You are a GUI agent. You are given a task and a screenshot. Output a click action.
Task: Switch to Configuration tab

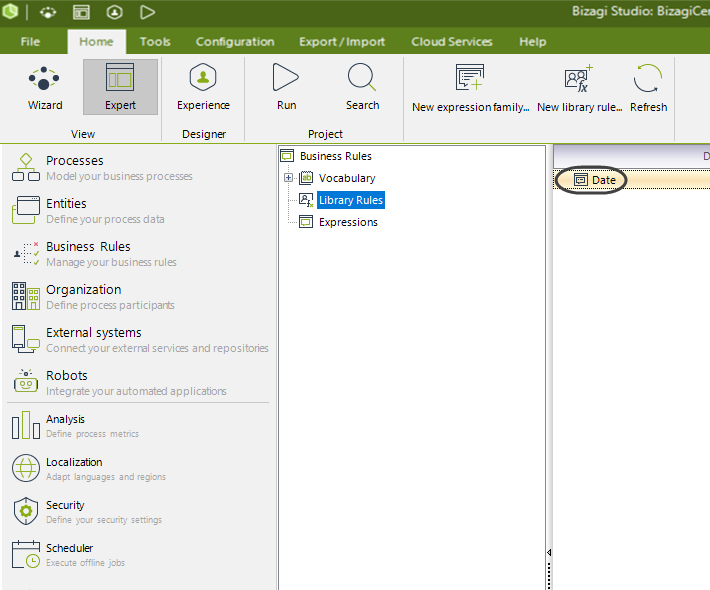pos(235,42)
